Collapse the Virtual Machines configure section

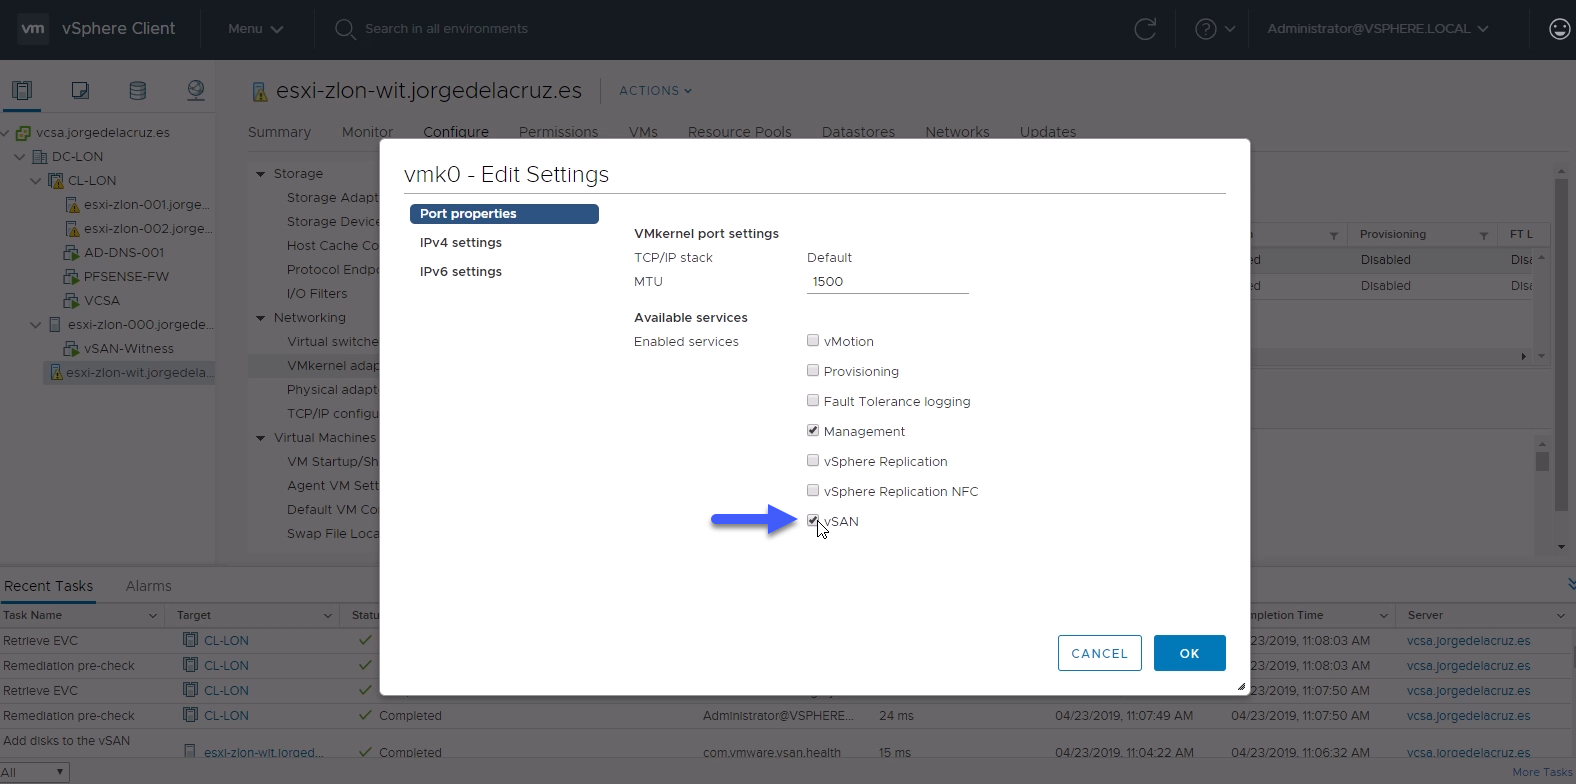[261, 438]
